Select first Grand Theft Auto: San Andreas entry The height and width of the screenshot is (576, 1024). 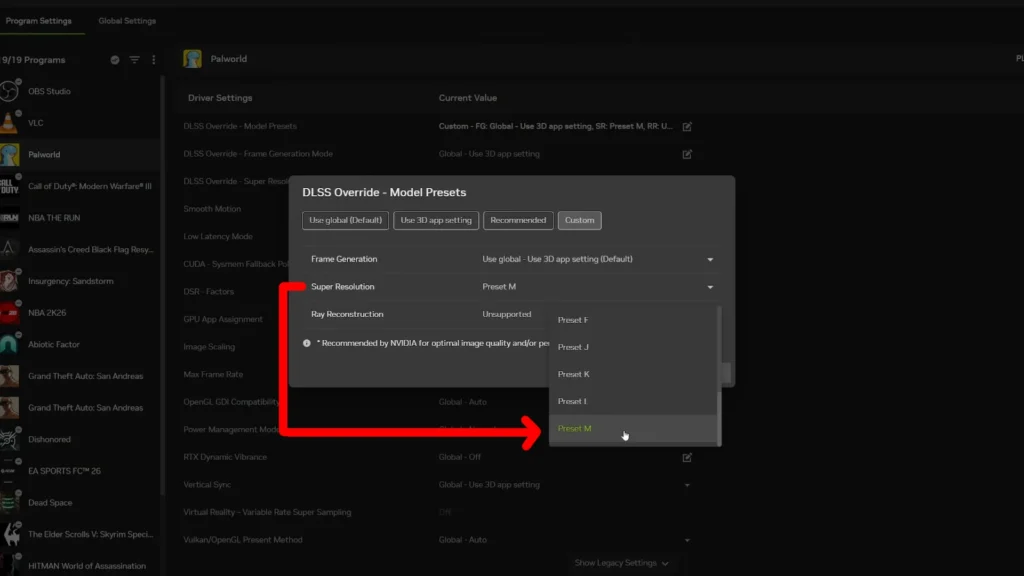tap(80, 376)
